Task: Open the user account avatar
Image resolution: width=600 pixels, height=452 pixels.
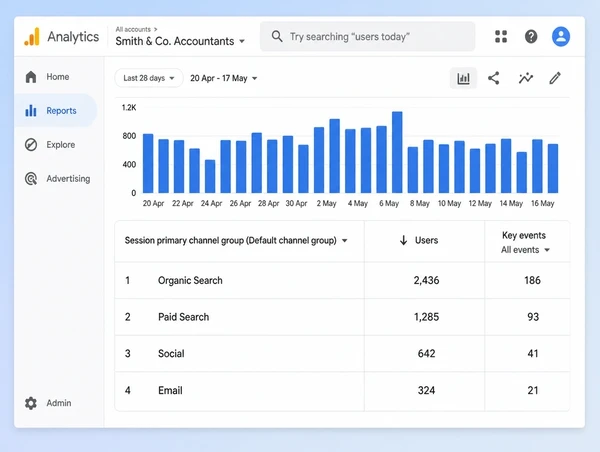Action: click(x=561, y=37)
